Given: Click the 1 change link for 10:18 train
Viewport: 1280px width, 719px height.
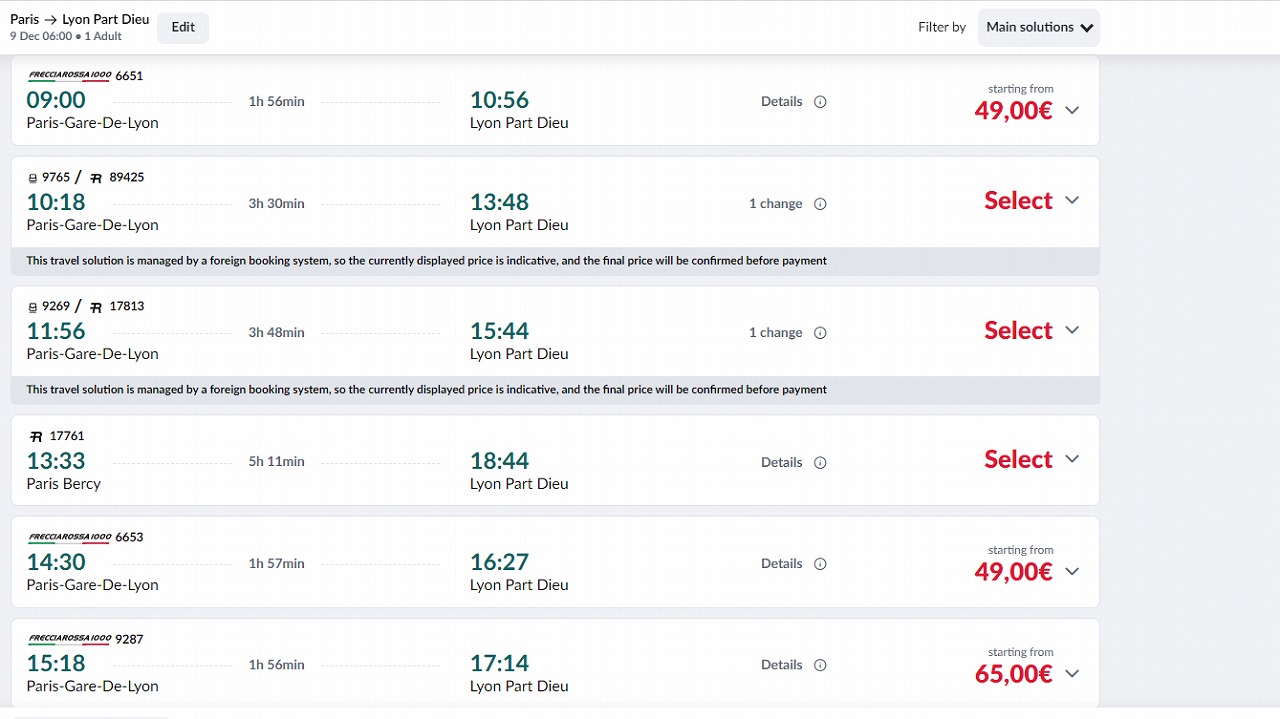Looking at the screenshot, I should click(775, 204).
